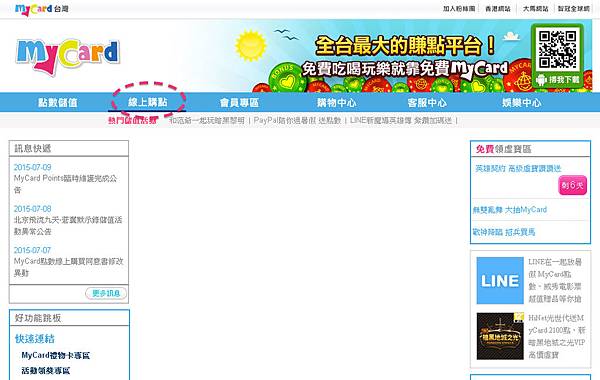Open the HiNet 光世代送 MyCard promo text
Viewport: 600px width, 380px height.
click(556, 336)
